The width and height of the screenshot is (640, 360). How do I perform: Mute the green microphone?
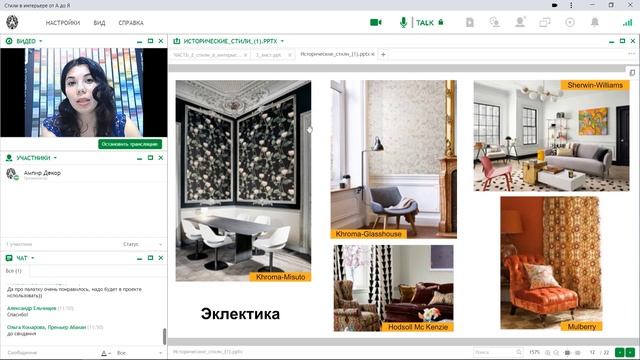point(403,22)
